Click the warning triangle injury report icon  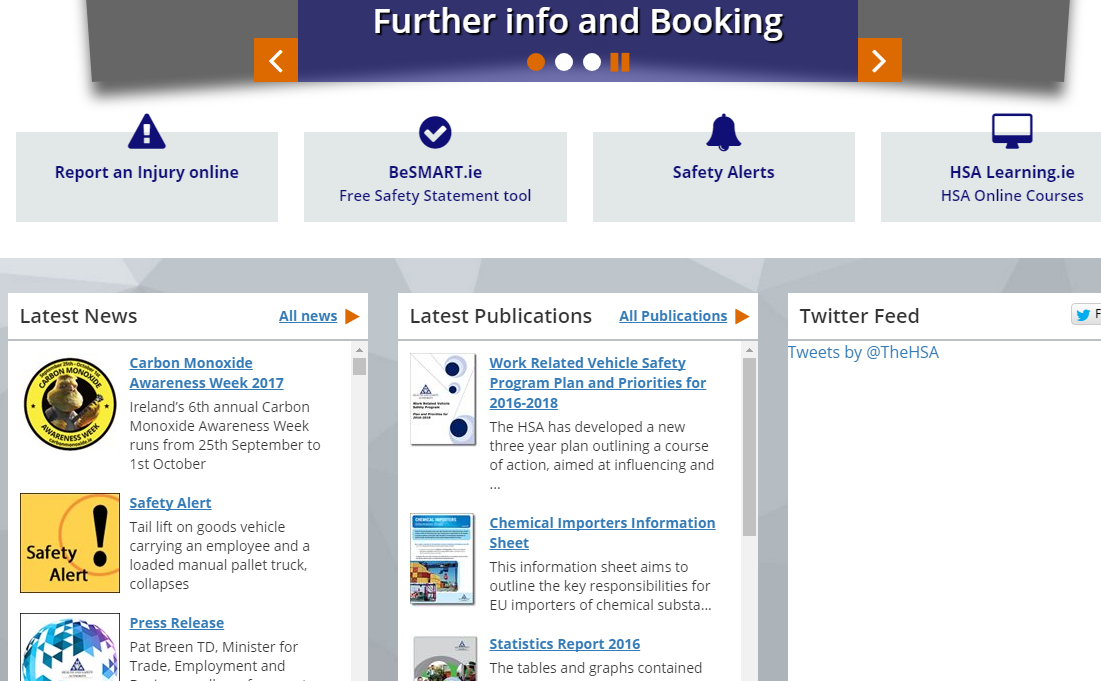coord(147,131)
